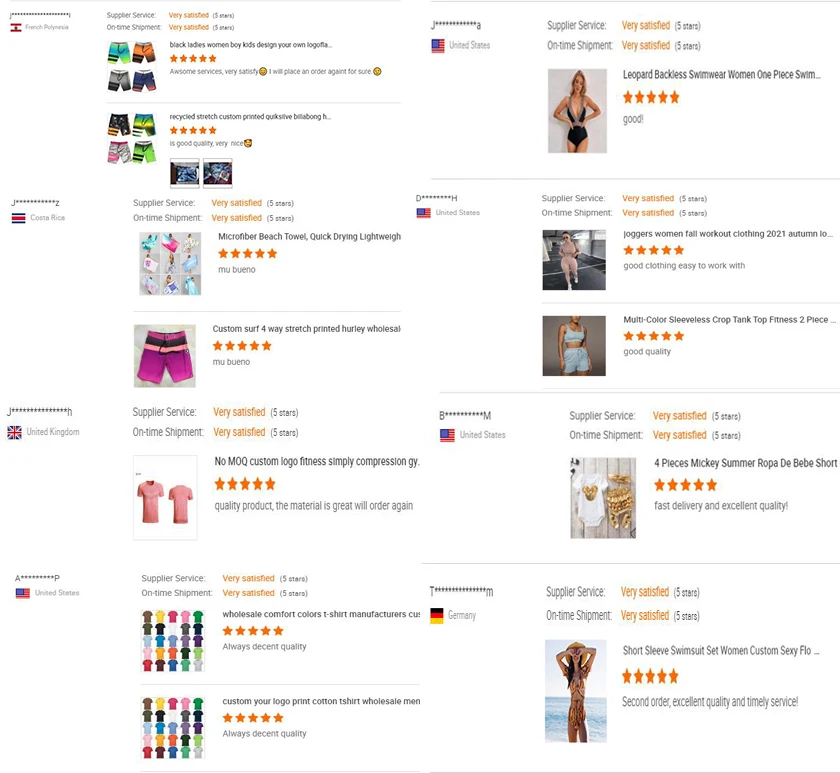Click star rating under Leopard Backless Swimwear

(651, 97)
